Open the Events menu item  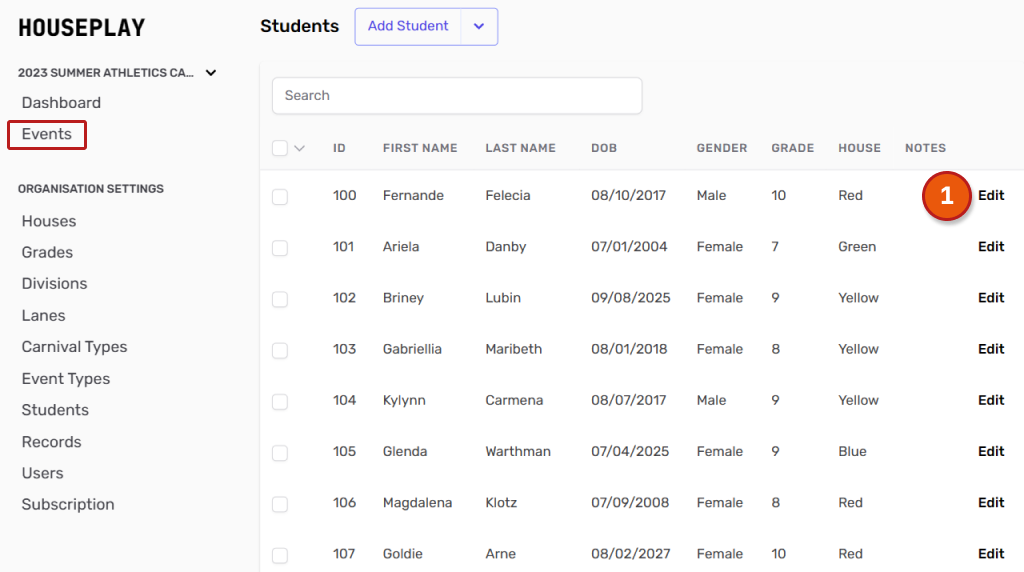pos(47,135)
